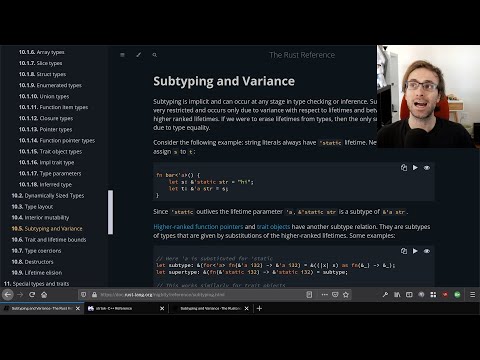Open the grid extension icon in the toolbar
480x360 pixels.
433,295
